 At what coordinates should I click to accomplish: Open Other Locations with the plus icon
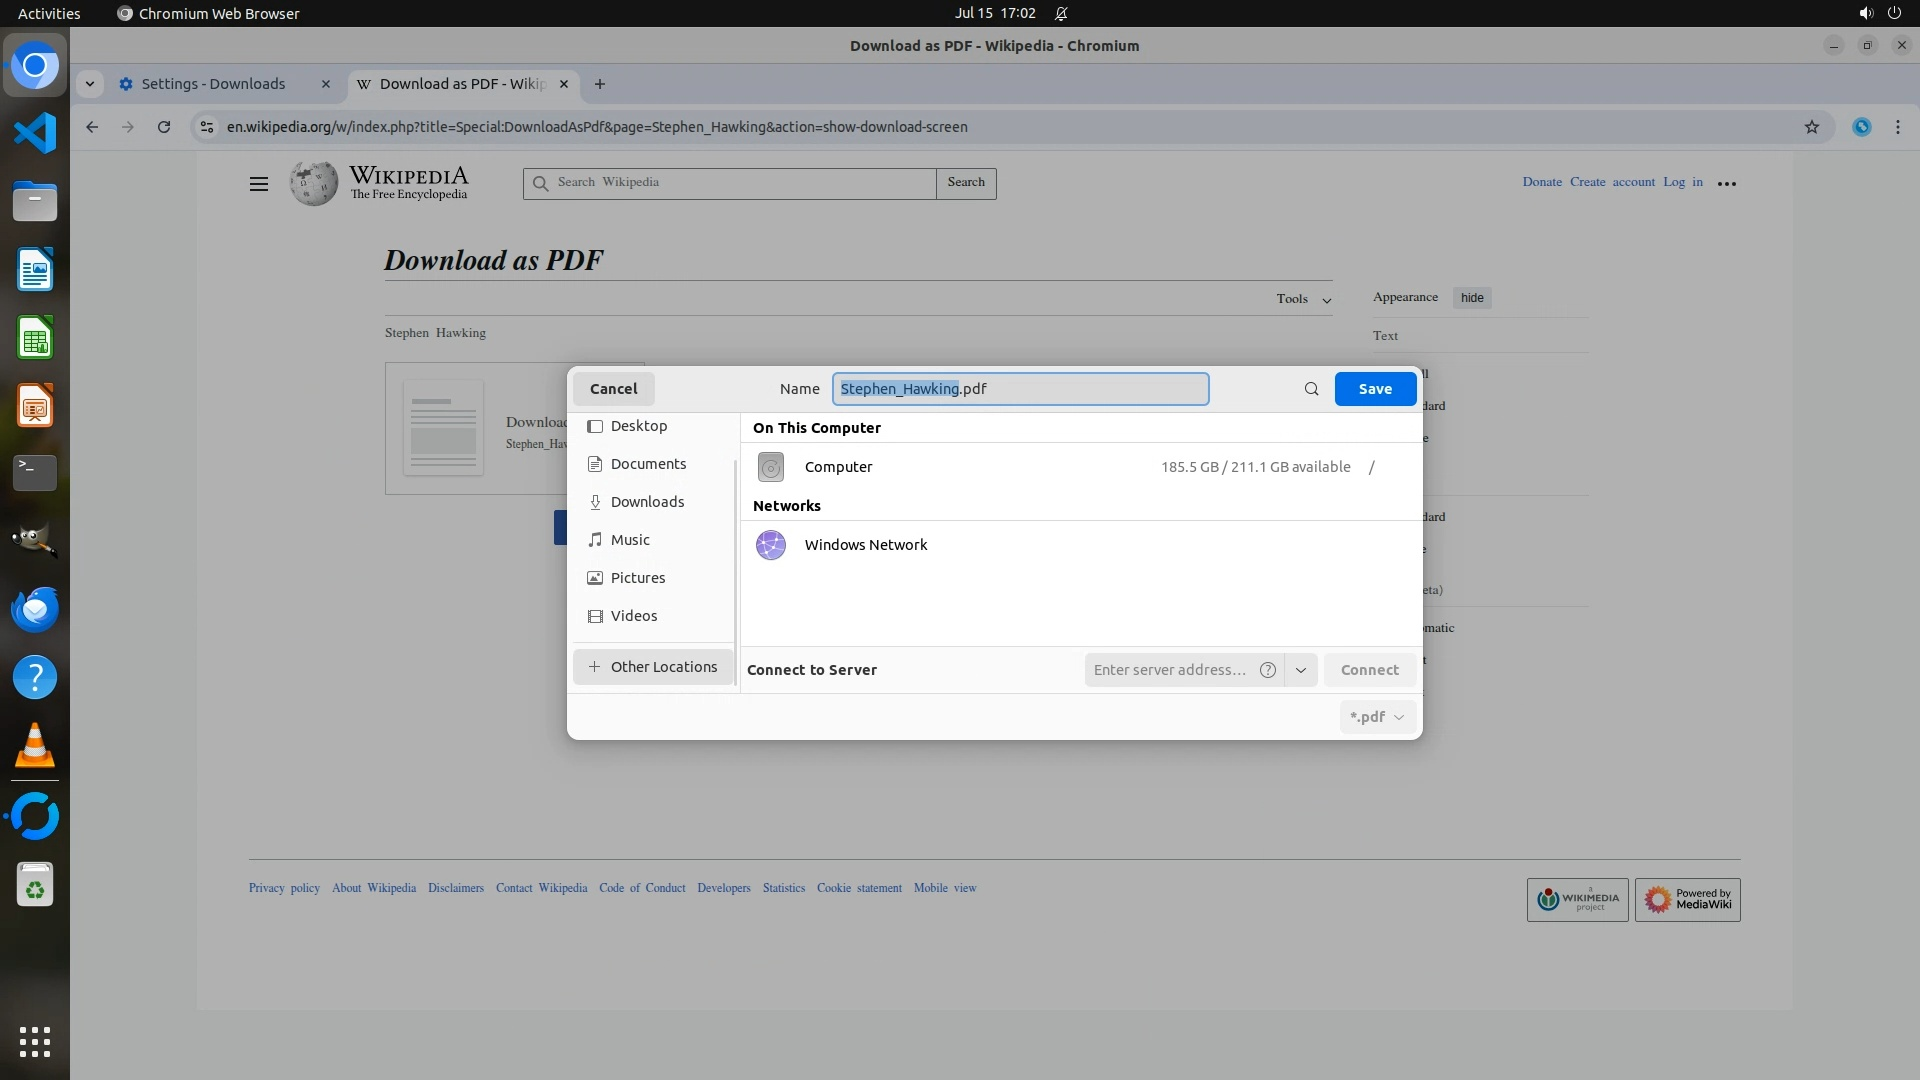(594, 667)
